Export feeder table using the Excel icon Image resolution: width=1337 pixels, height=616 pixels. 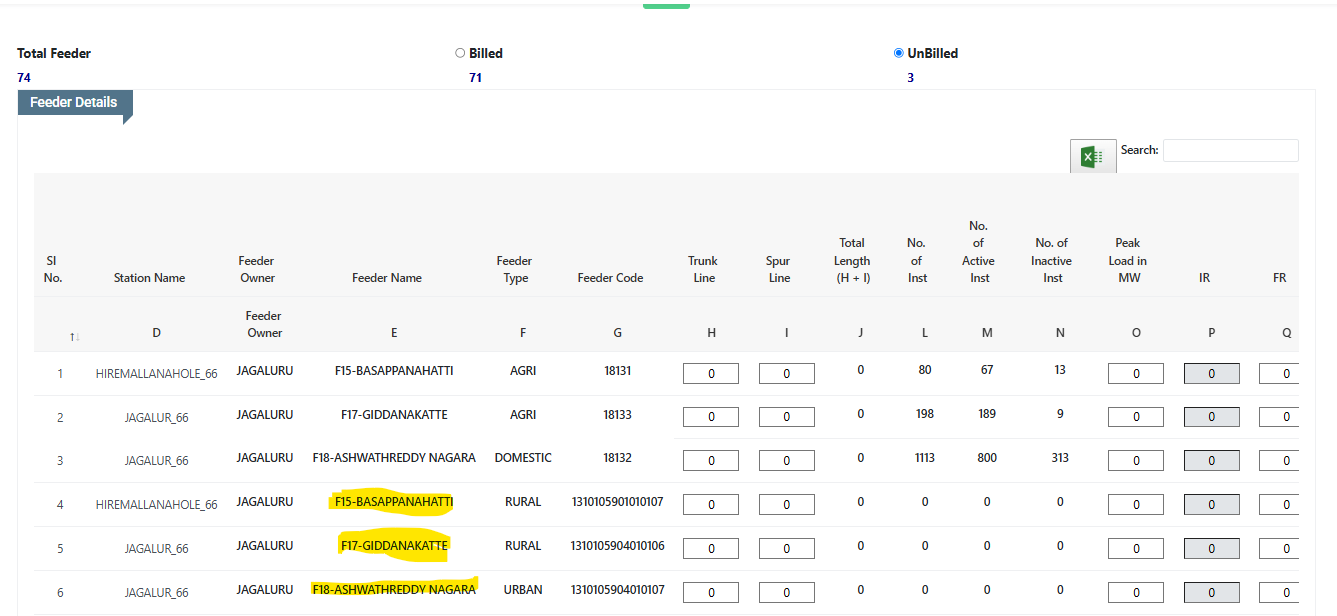point(1093,156)
